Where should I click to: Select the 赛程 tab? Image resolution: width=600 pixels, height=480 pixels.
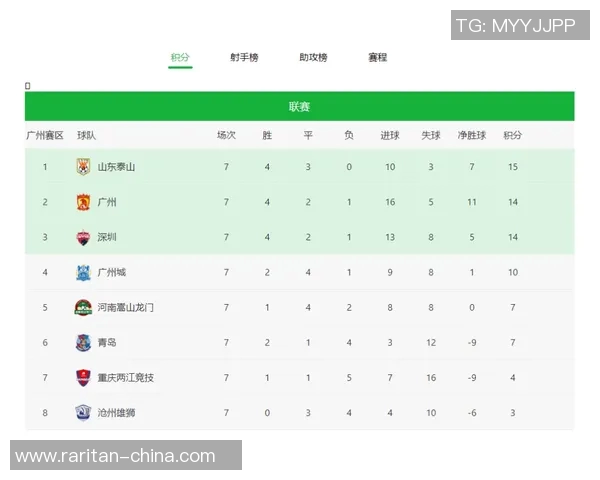[x=378, y=58]
